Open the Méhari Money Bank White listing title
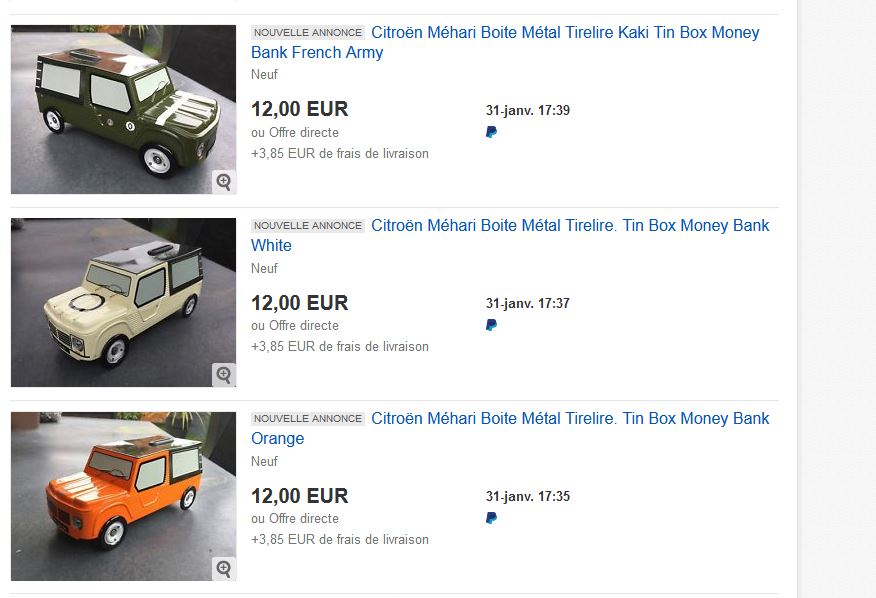The image size is (876, 598). [510, 235]
